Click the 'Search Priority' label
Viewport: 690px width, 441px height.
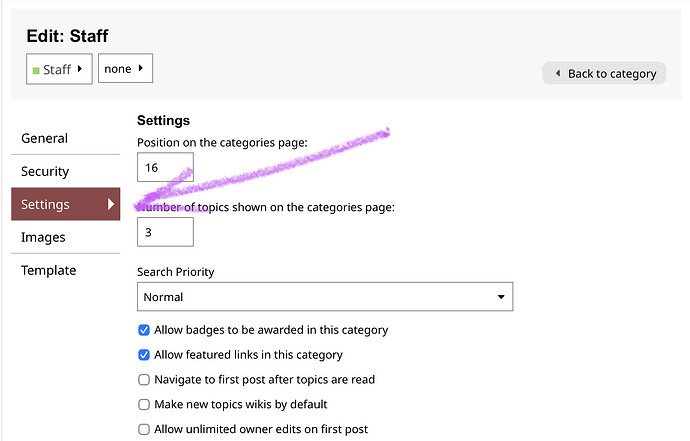click(x=176, y=272)
